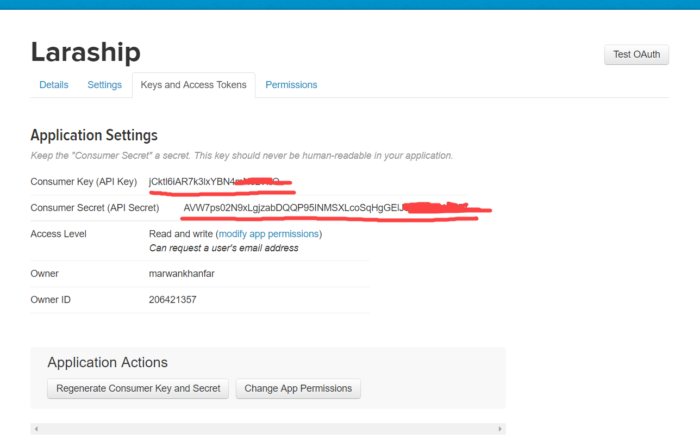Click the Consumer Key (API Key) label

[x=83, y=182]
